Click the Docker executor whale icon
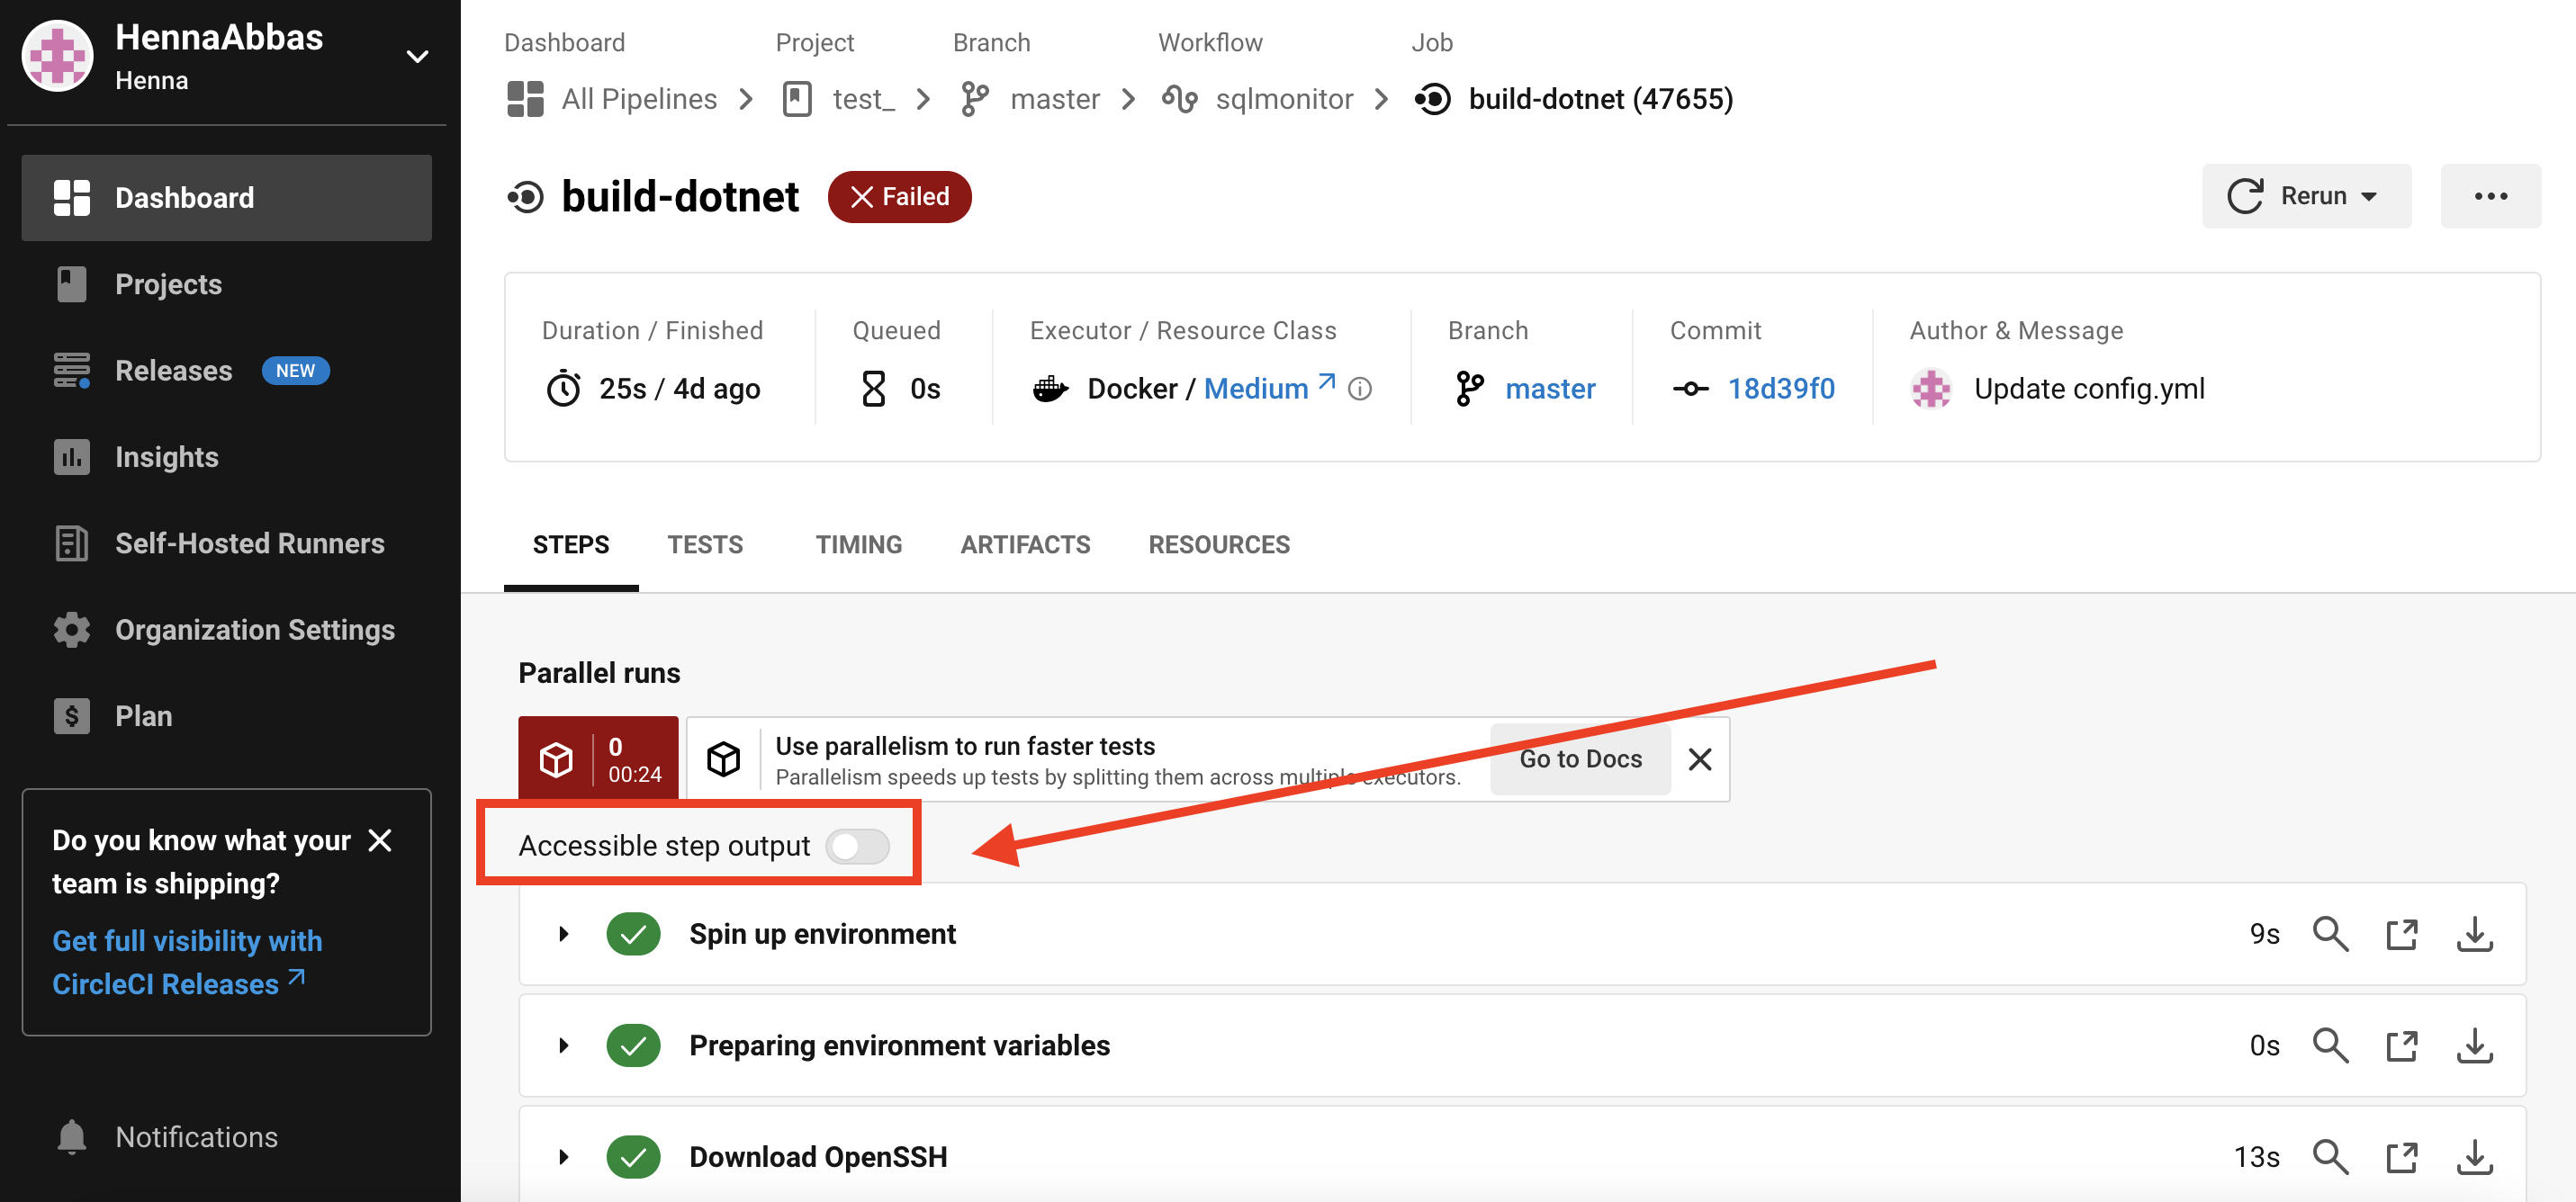 pos(1051,388)
